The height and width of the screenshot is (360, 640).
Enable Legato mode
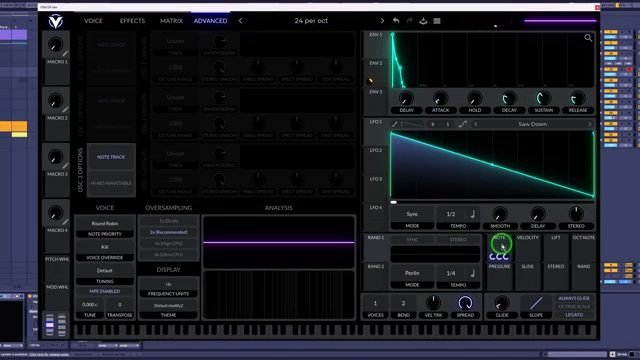pyautogui.click(x=574, y=315)
